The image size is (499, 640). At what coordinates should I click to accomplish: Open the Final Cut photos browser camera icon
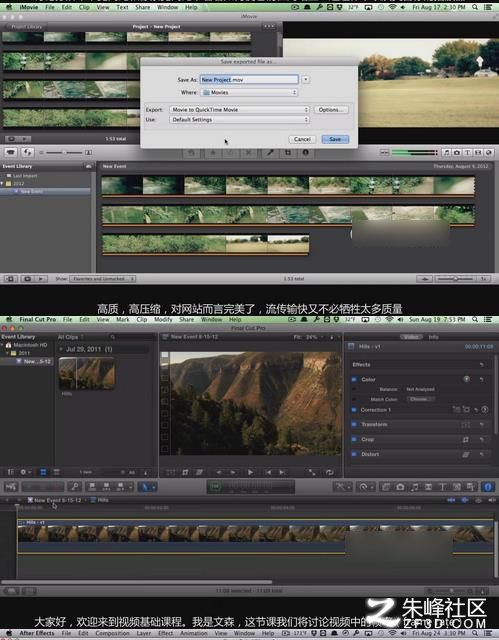400,487
